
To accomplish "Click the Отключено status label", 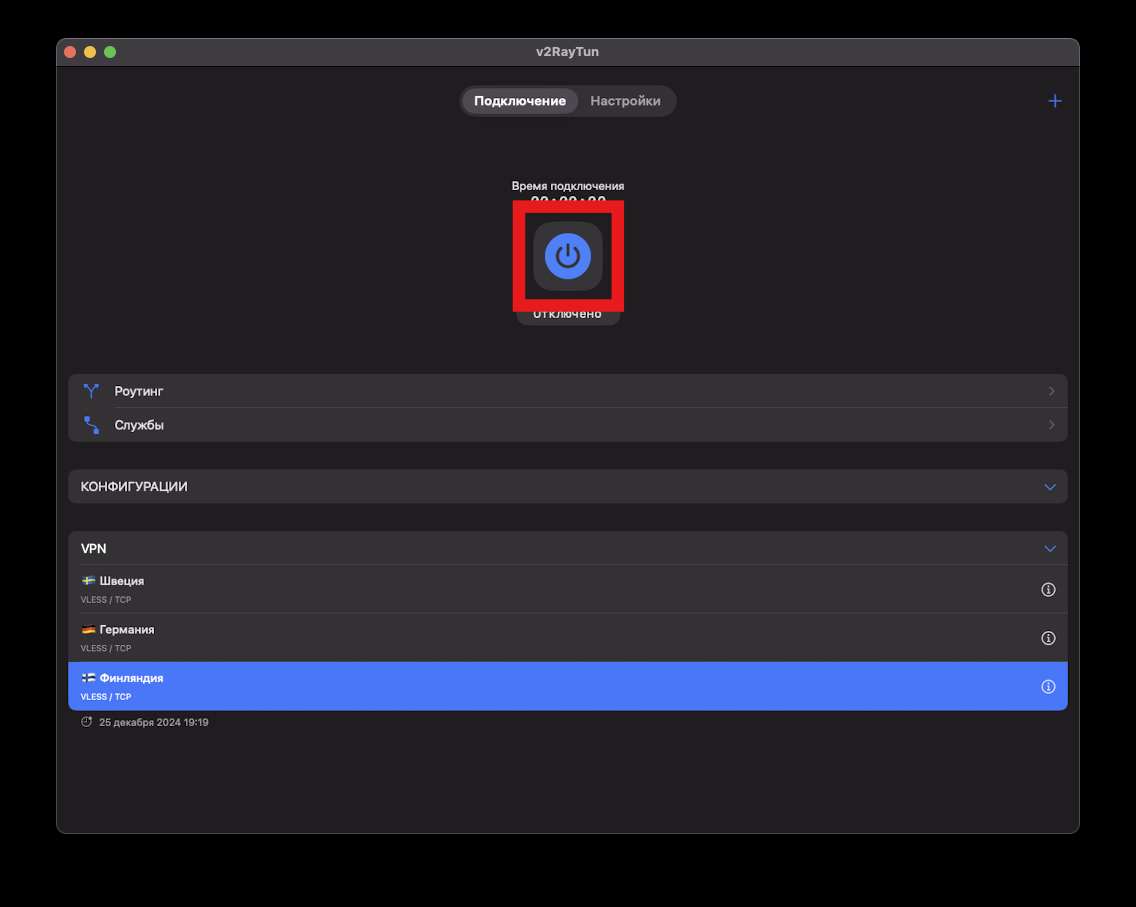I will [x=568, y=315].
